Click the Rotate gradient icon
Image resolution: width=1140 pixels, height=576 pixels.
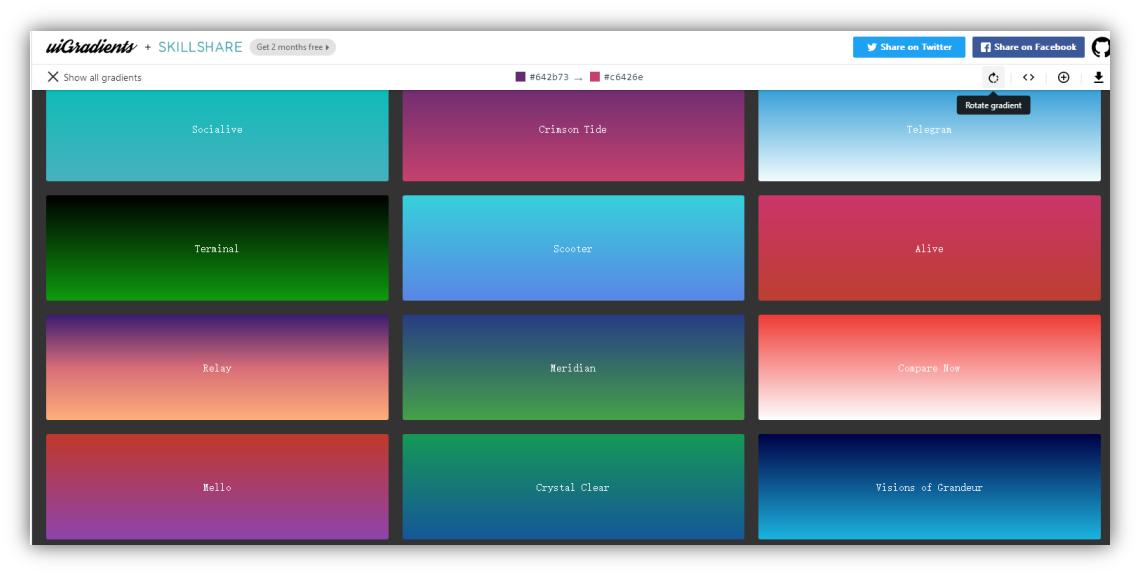click(x=993, y=77)
